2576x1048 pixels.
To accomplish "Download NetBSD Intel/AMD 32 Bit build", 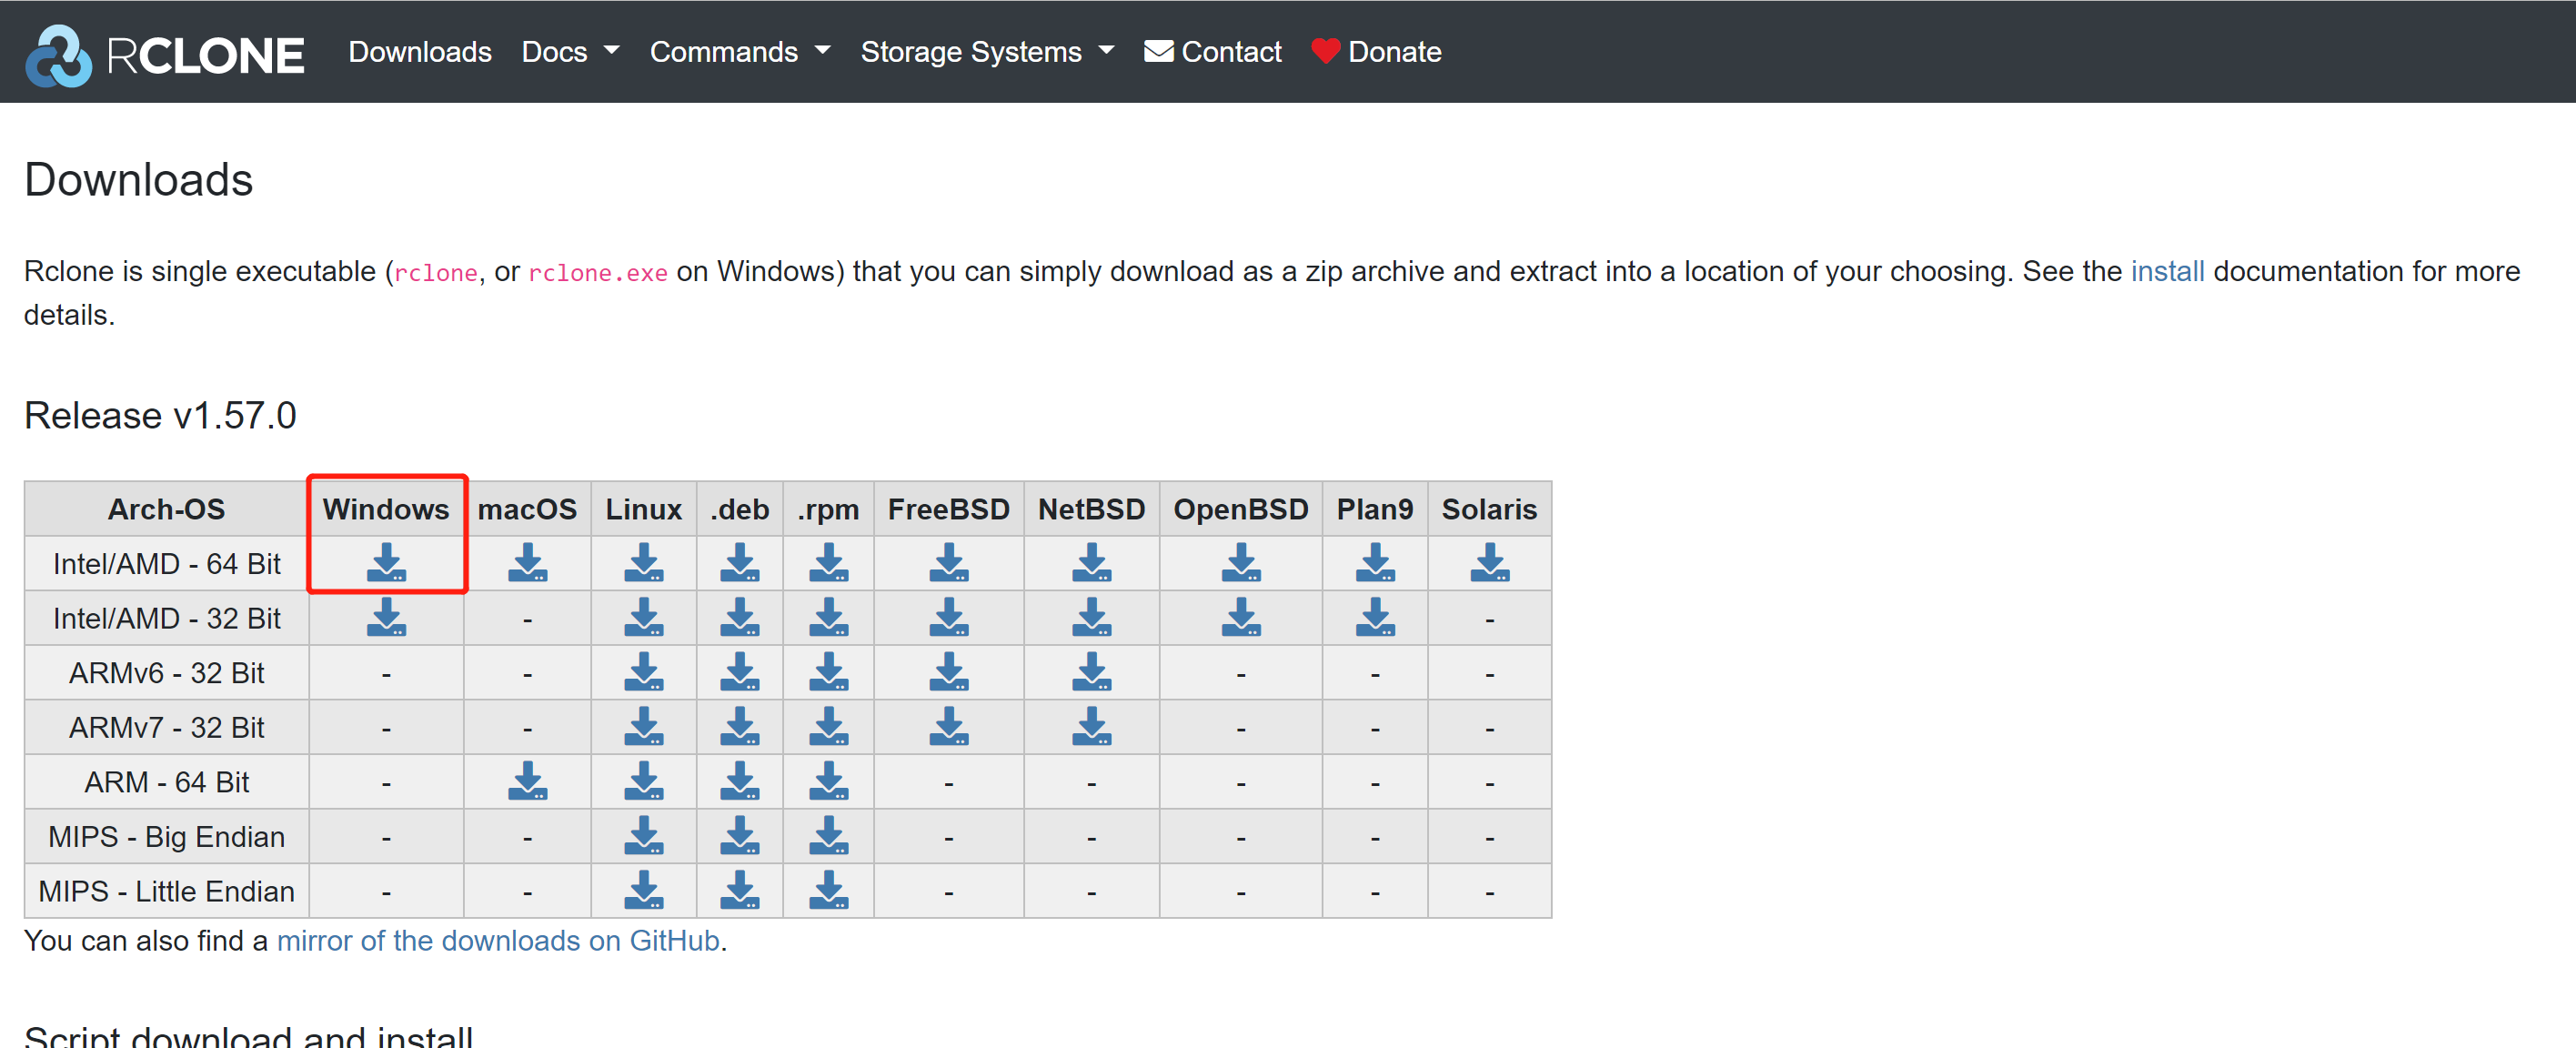I will tap(1091, 617).
